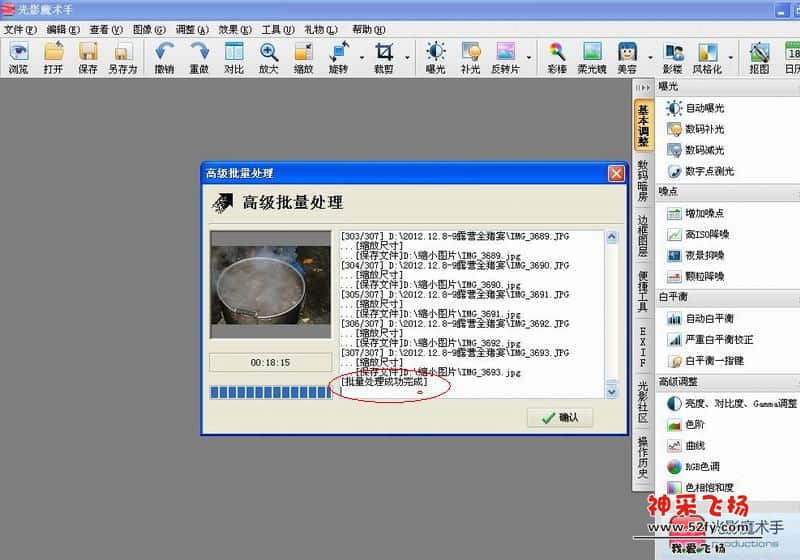Open dropdown arrow beside 美容
This screenshot has width=800, height=560.
tap(650, 58)
